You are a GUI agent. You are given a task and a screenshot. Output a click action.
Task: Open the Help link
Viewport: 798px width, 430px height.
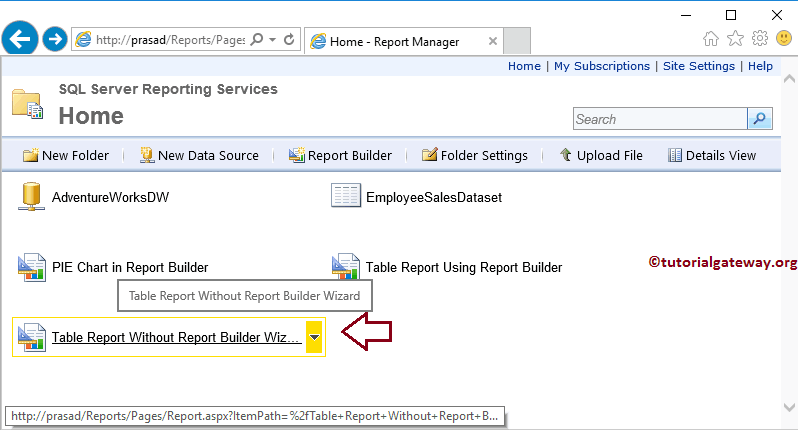pyautogui.click(x=760, y=66)
